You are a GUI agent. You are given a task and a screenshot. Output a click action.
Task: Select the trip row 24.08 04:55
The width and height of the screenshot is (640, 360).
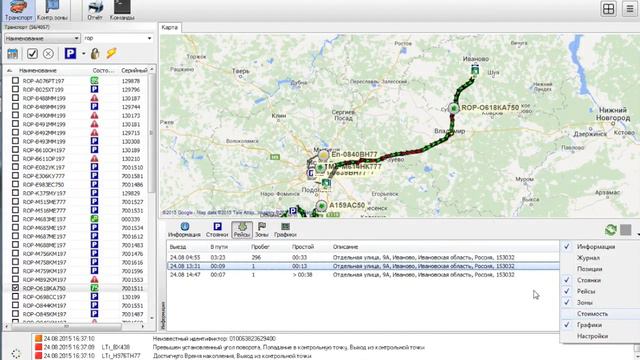coord(363,258)
